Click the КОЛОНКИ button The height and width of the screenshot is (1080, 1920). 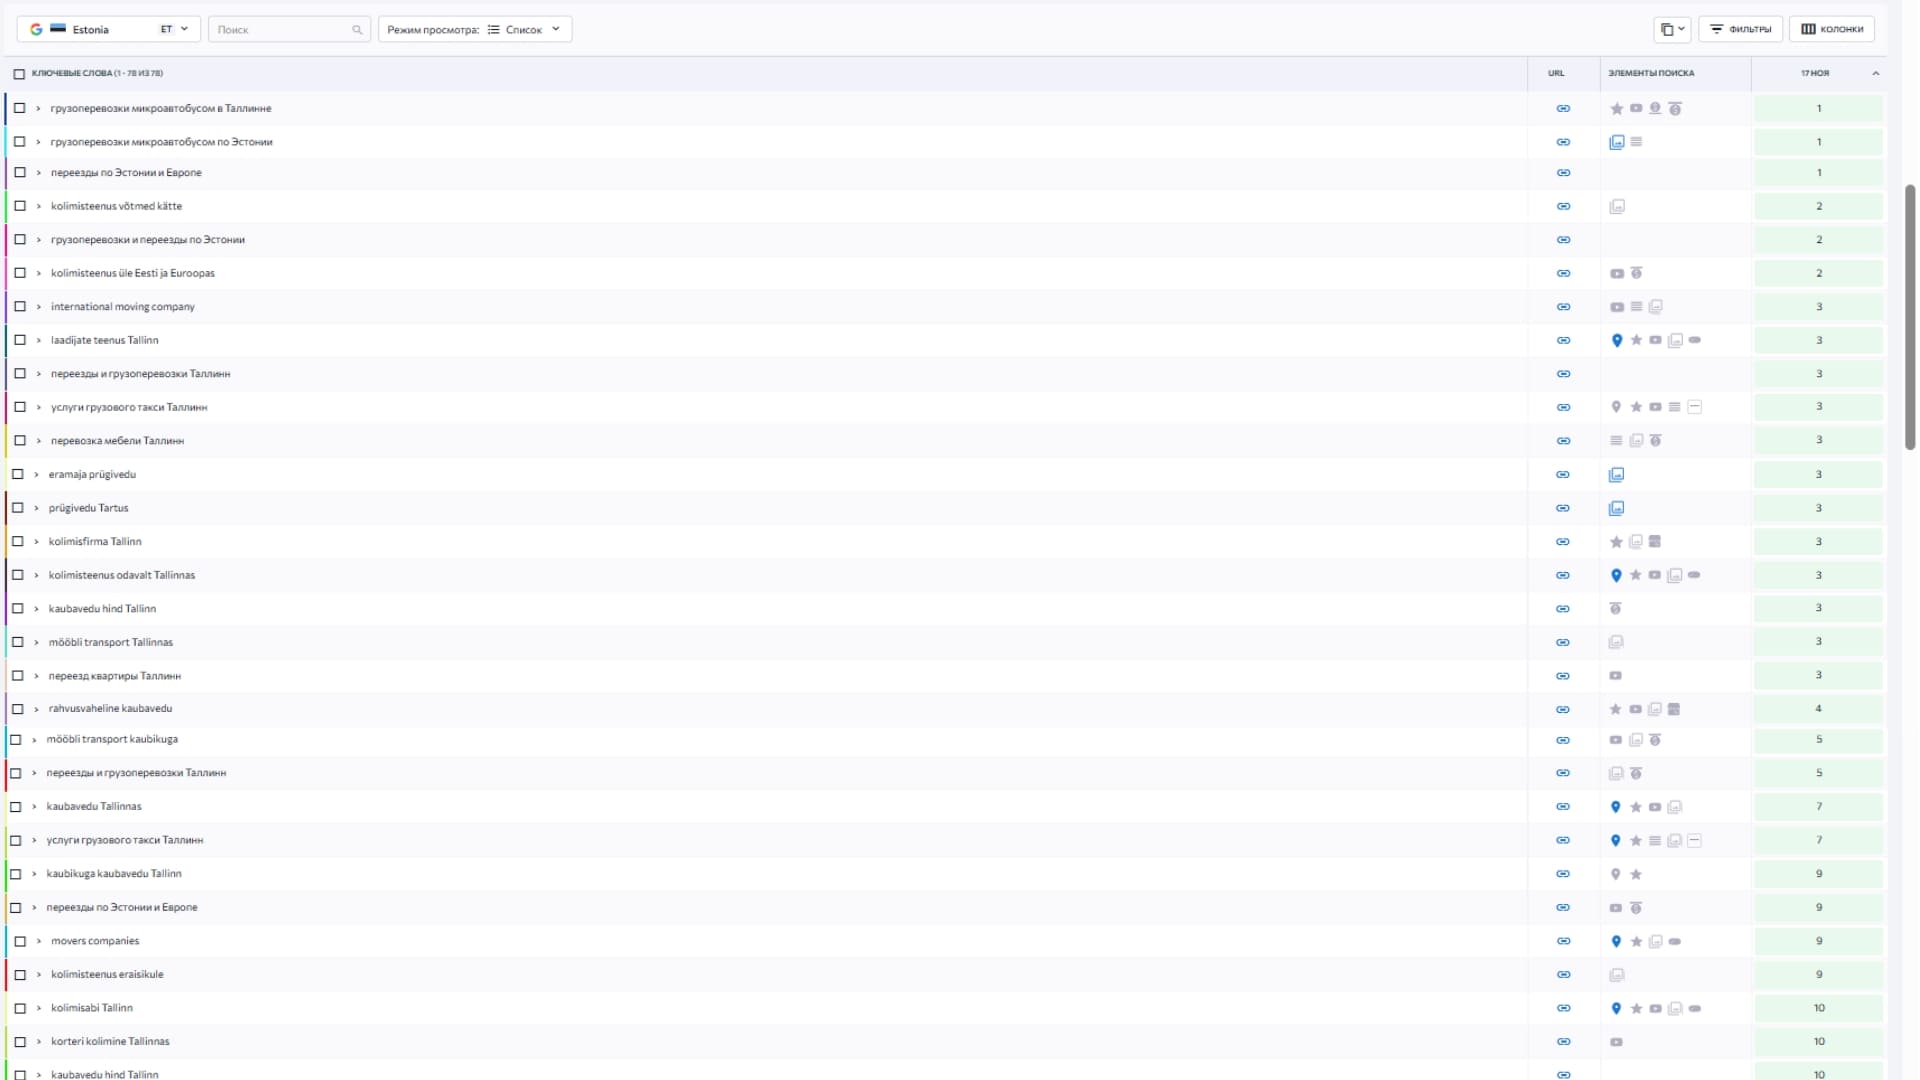[1832, 29]
